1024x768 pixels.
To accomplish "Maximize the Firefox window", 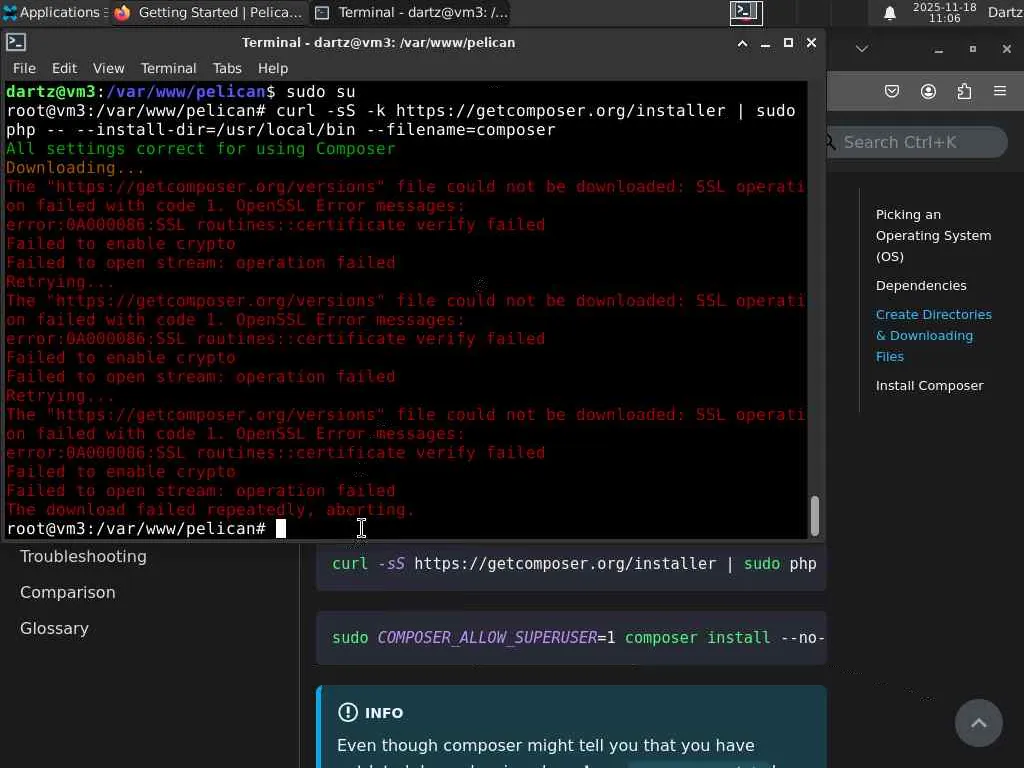I will [x=972, y=49].
